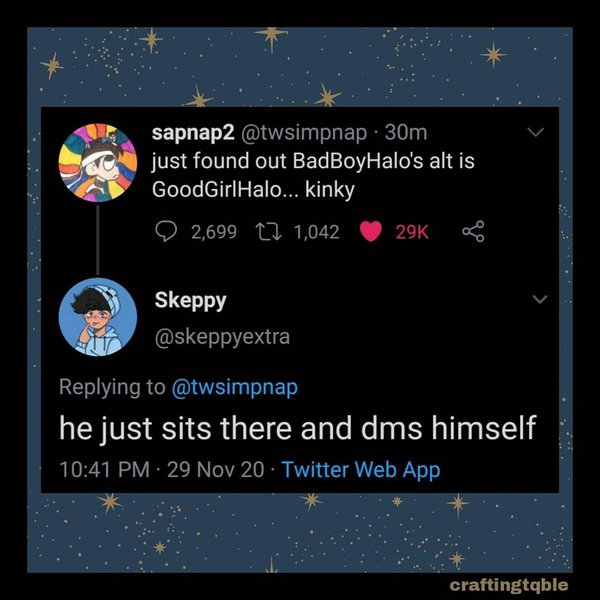Open the @twsimpnap handle beside sapnap2
The width and height of the screenshot is (600, 600).
[319, 133]
